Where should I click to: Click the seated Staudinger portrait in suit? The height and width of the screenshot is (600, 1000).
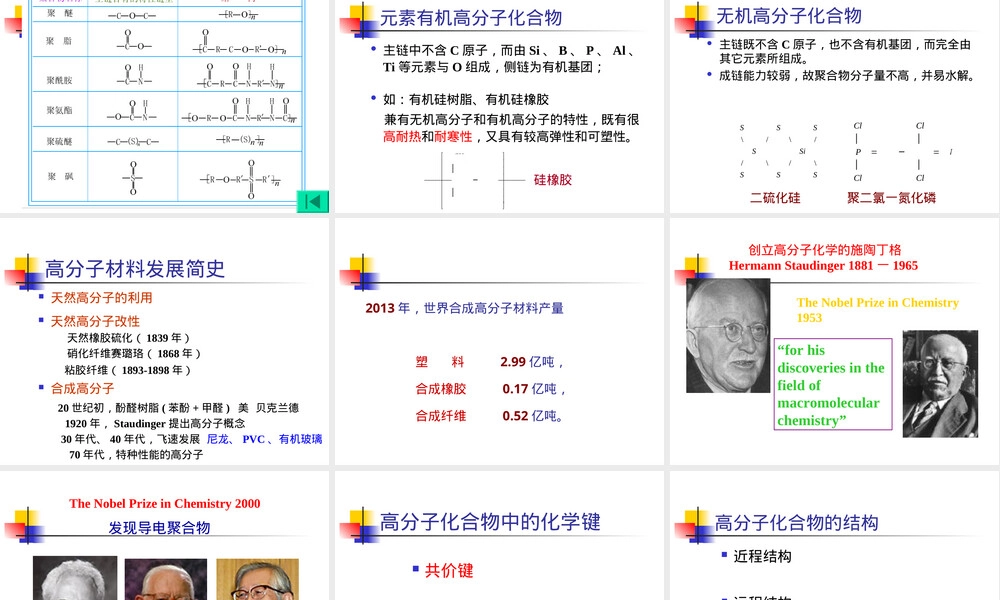pos(940,384)
